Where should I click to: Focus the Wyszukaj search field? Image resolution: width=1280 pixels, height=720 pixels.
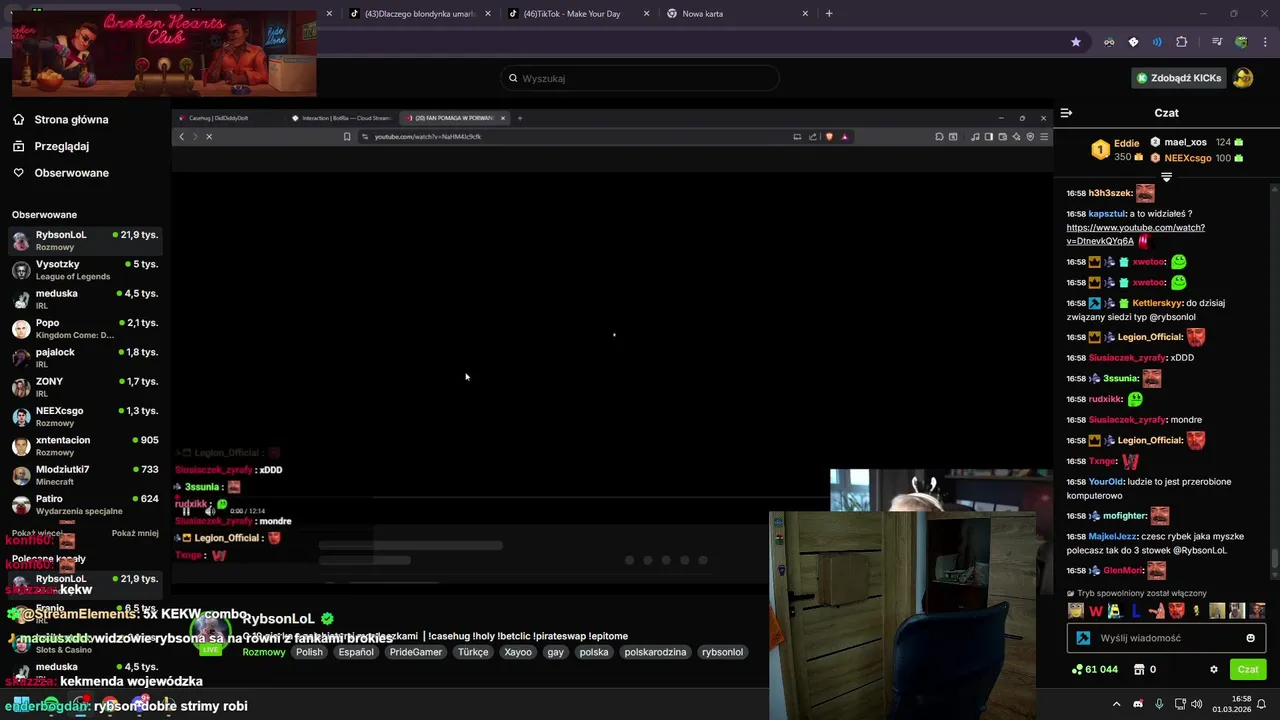pyautogui.click(x=640, y=78)
